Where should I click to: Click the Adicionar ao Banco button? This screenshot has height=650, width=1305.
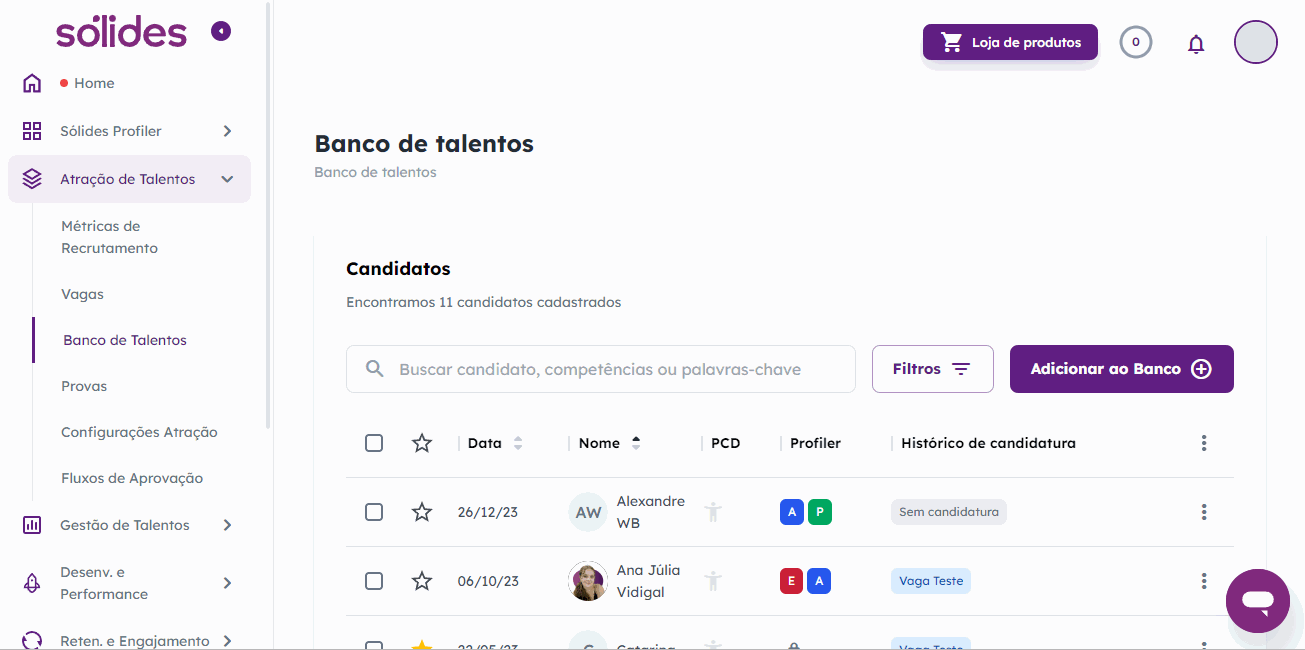(x=1122, y=369)
